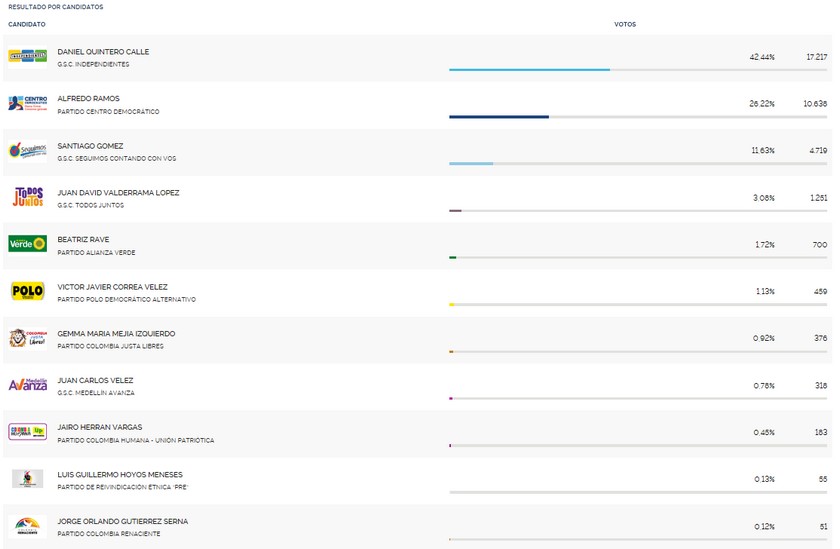Click the CANDIDATO column header
Image resolution: width=840 pixels, height=549 pixels.
[x=27, y=24]
